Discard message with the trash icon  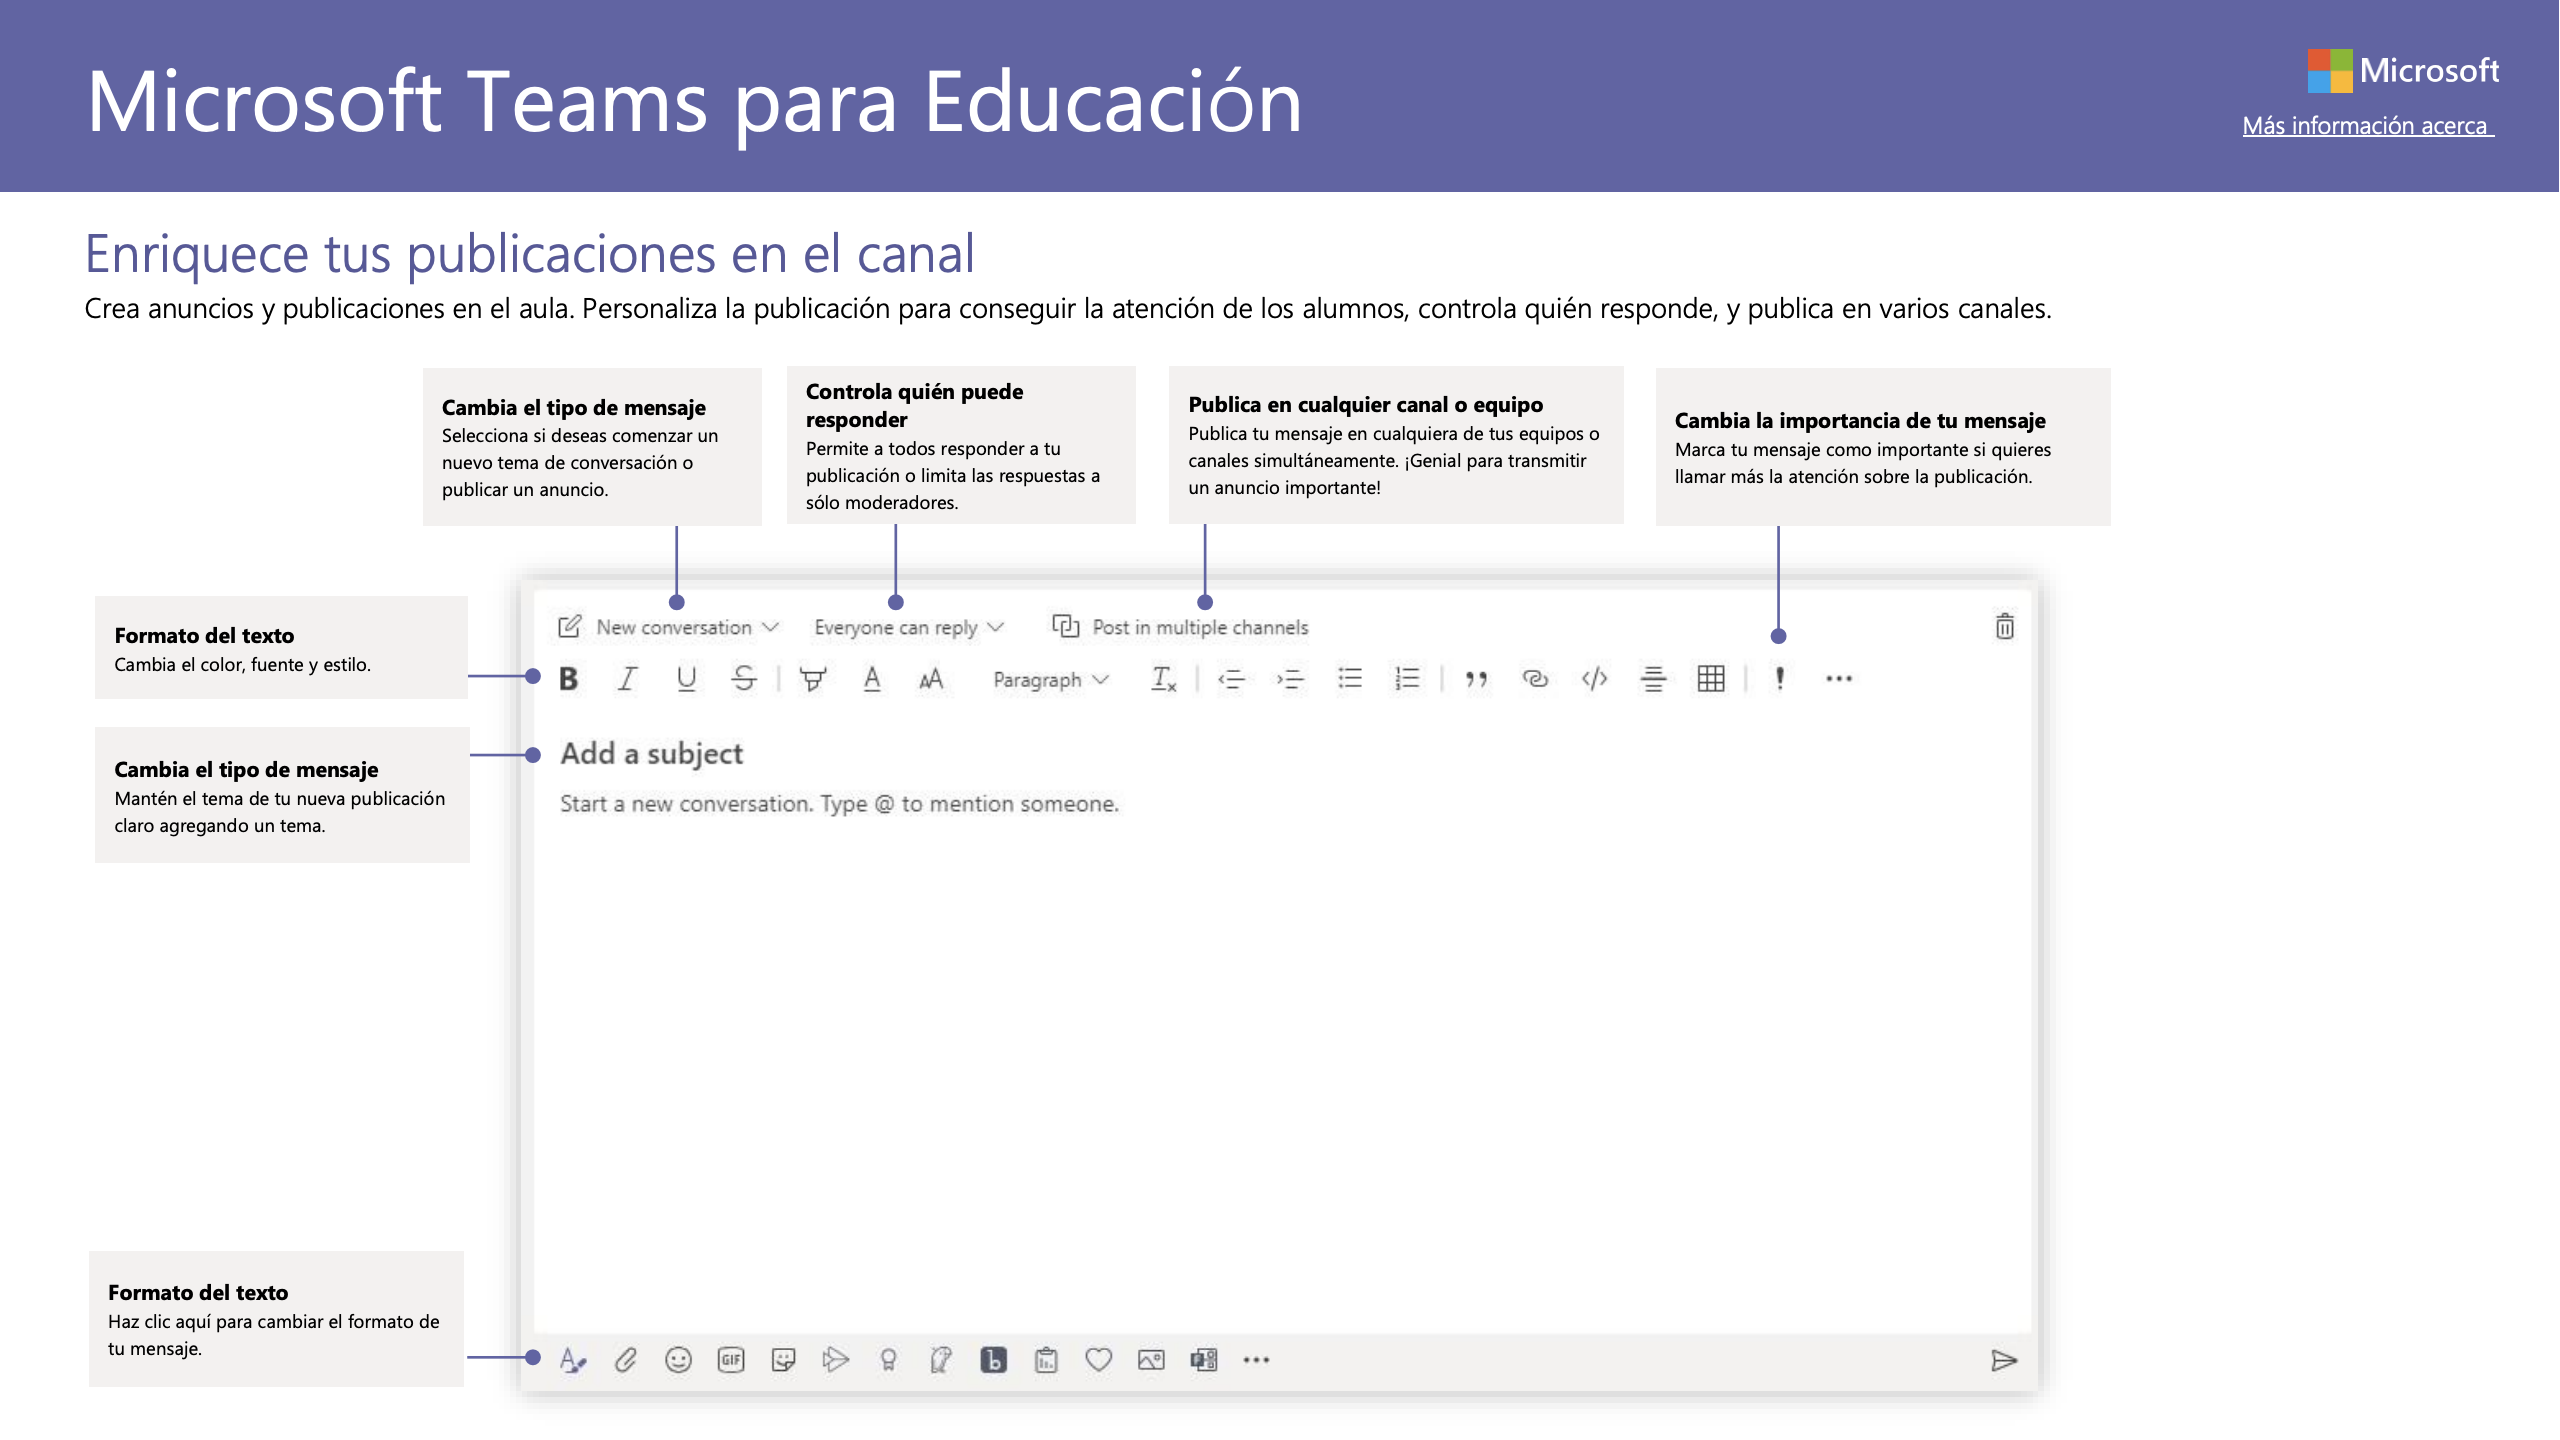[2004, 627]
